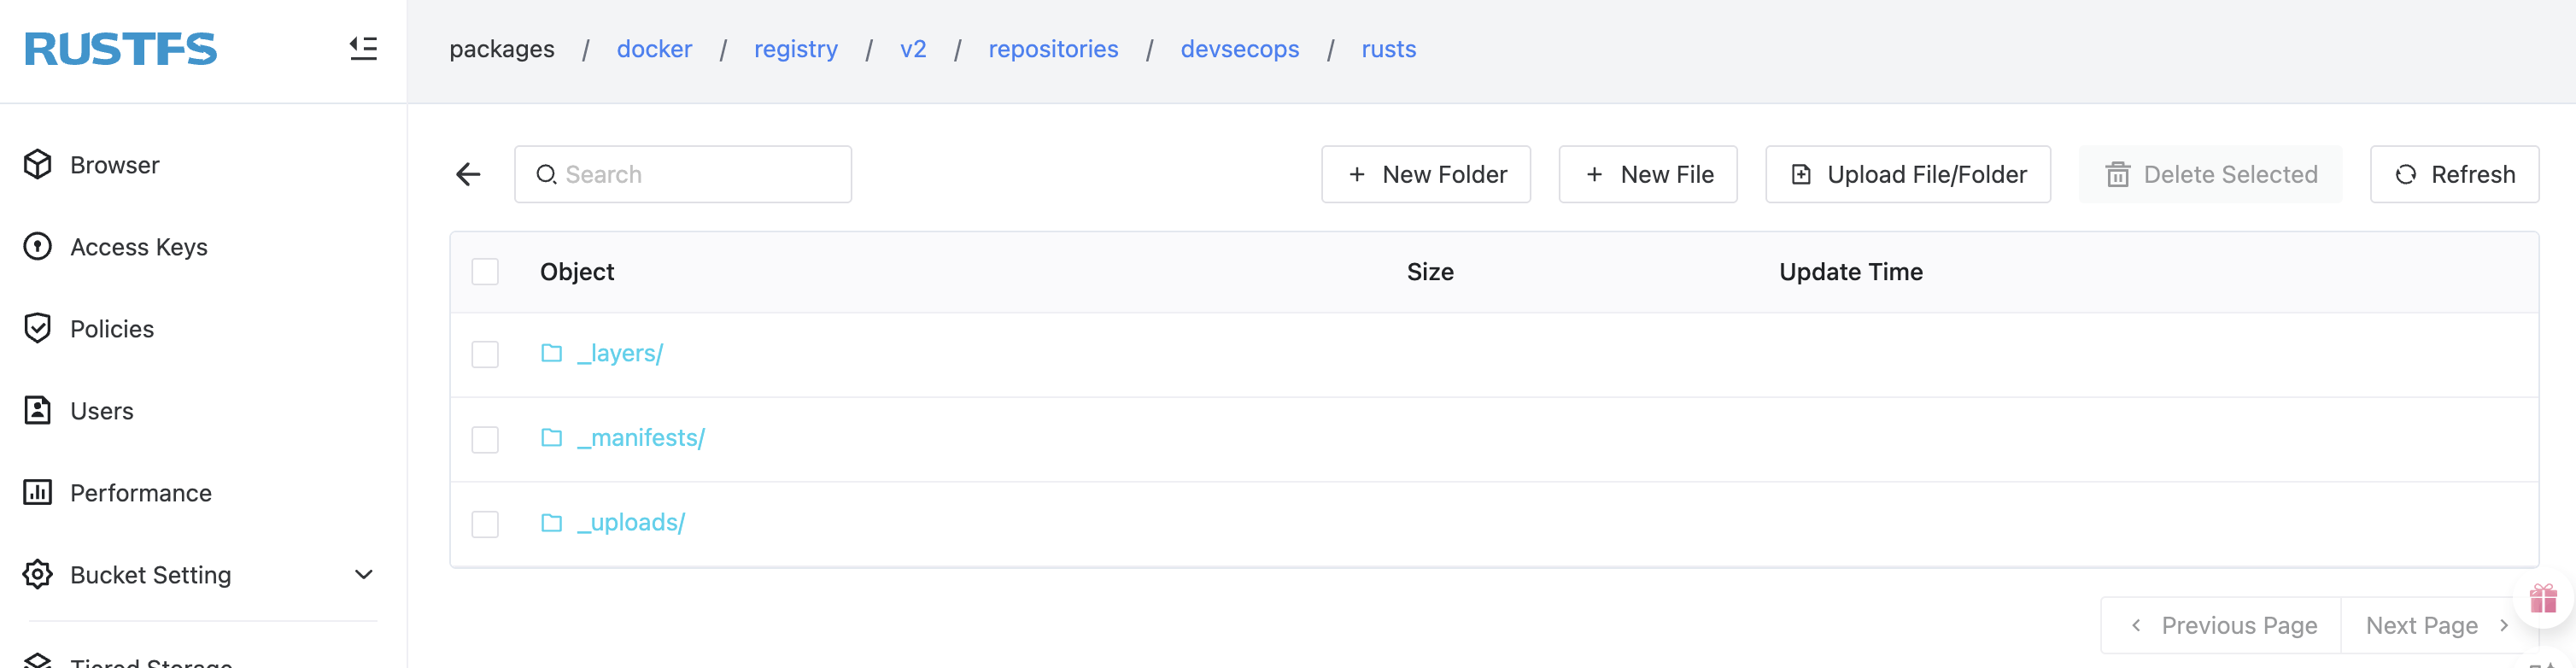Click the pink gift icon
The height and width of the screenshot is (668, 2576).
[x=2542, y=599]
